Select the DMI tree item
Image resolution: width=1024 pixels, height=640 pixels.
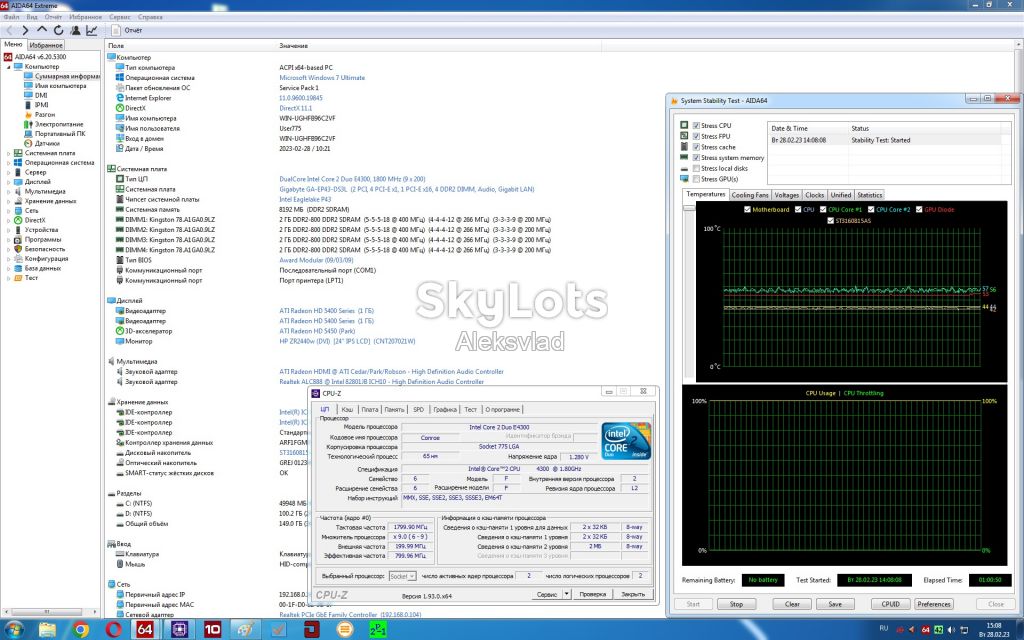[41, 95]
